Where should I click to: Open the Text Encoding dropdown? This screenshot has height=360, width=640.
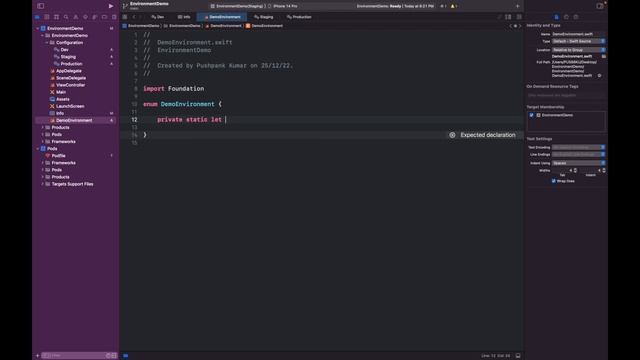(x=578, y=147)
